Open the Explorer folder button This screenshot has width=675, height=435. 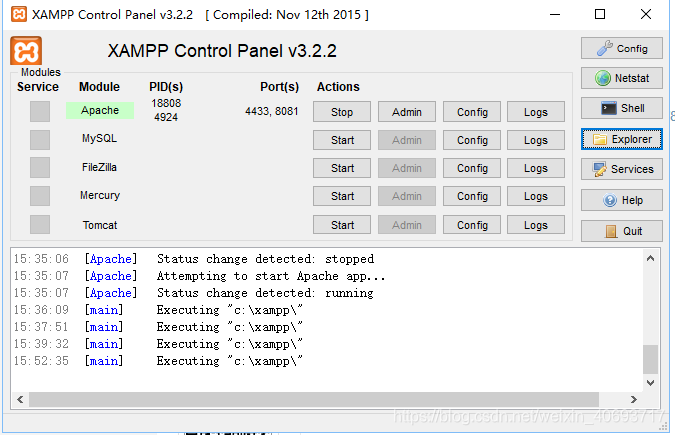coord(622,139)
